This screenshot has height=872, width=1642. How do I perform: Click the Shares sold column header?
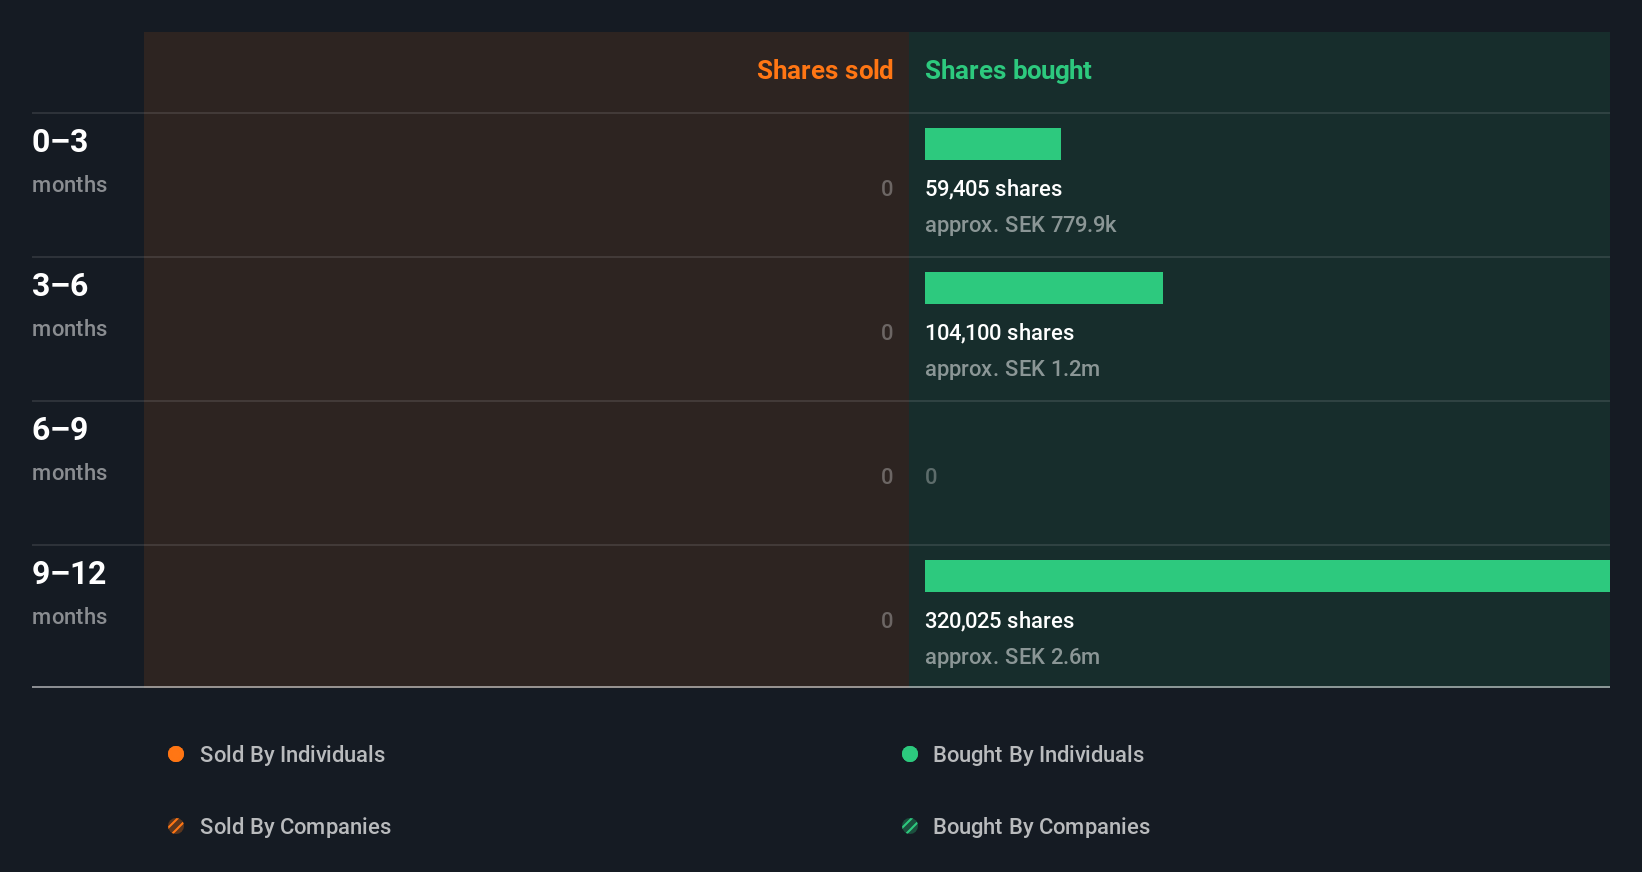point(825,70)
